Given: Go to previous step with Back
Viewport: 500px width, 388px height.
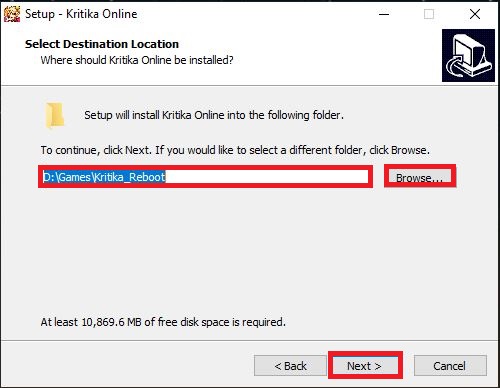Looking at the screenshot, I should tap(290, 366).
